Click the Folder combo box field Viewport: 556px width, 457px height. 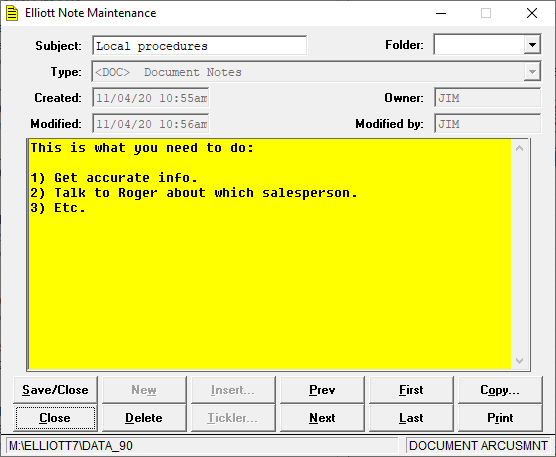[x=487, y=45]
